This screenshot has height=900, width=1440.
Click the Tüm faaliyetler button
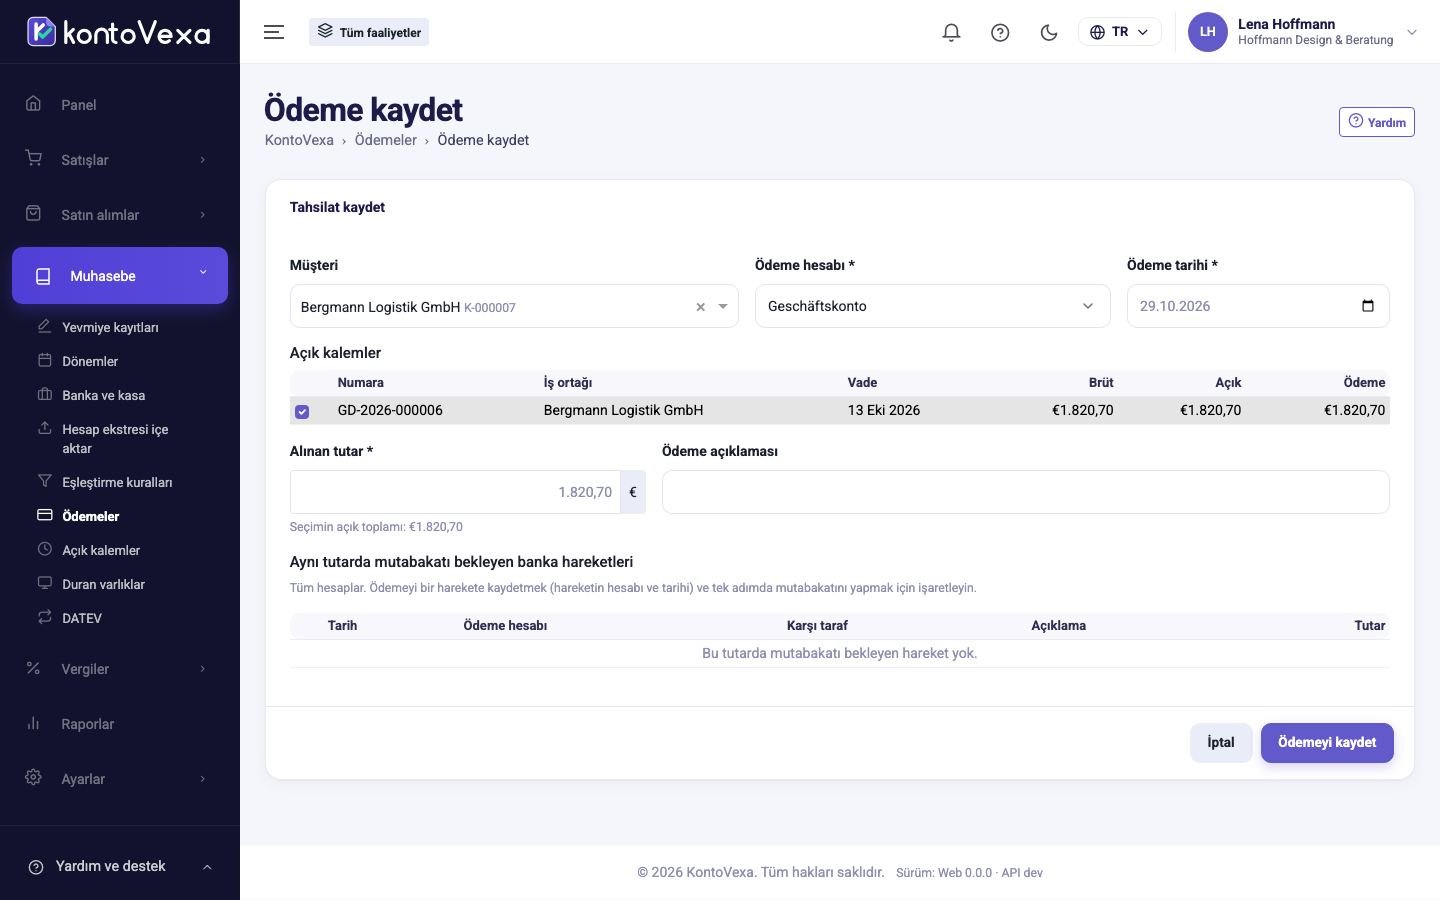click(369, 32)
